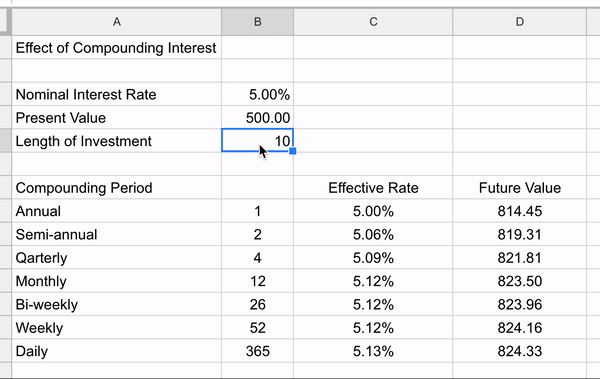Click the periods value 52 in Weekly row
600x379 pixels.
258,328
